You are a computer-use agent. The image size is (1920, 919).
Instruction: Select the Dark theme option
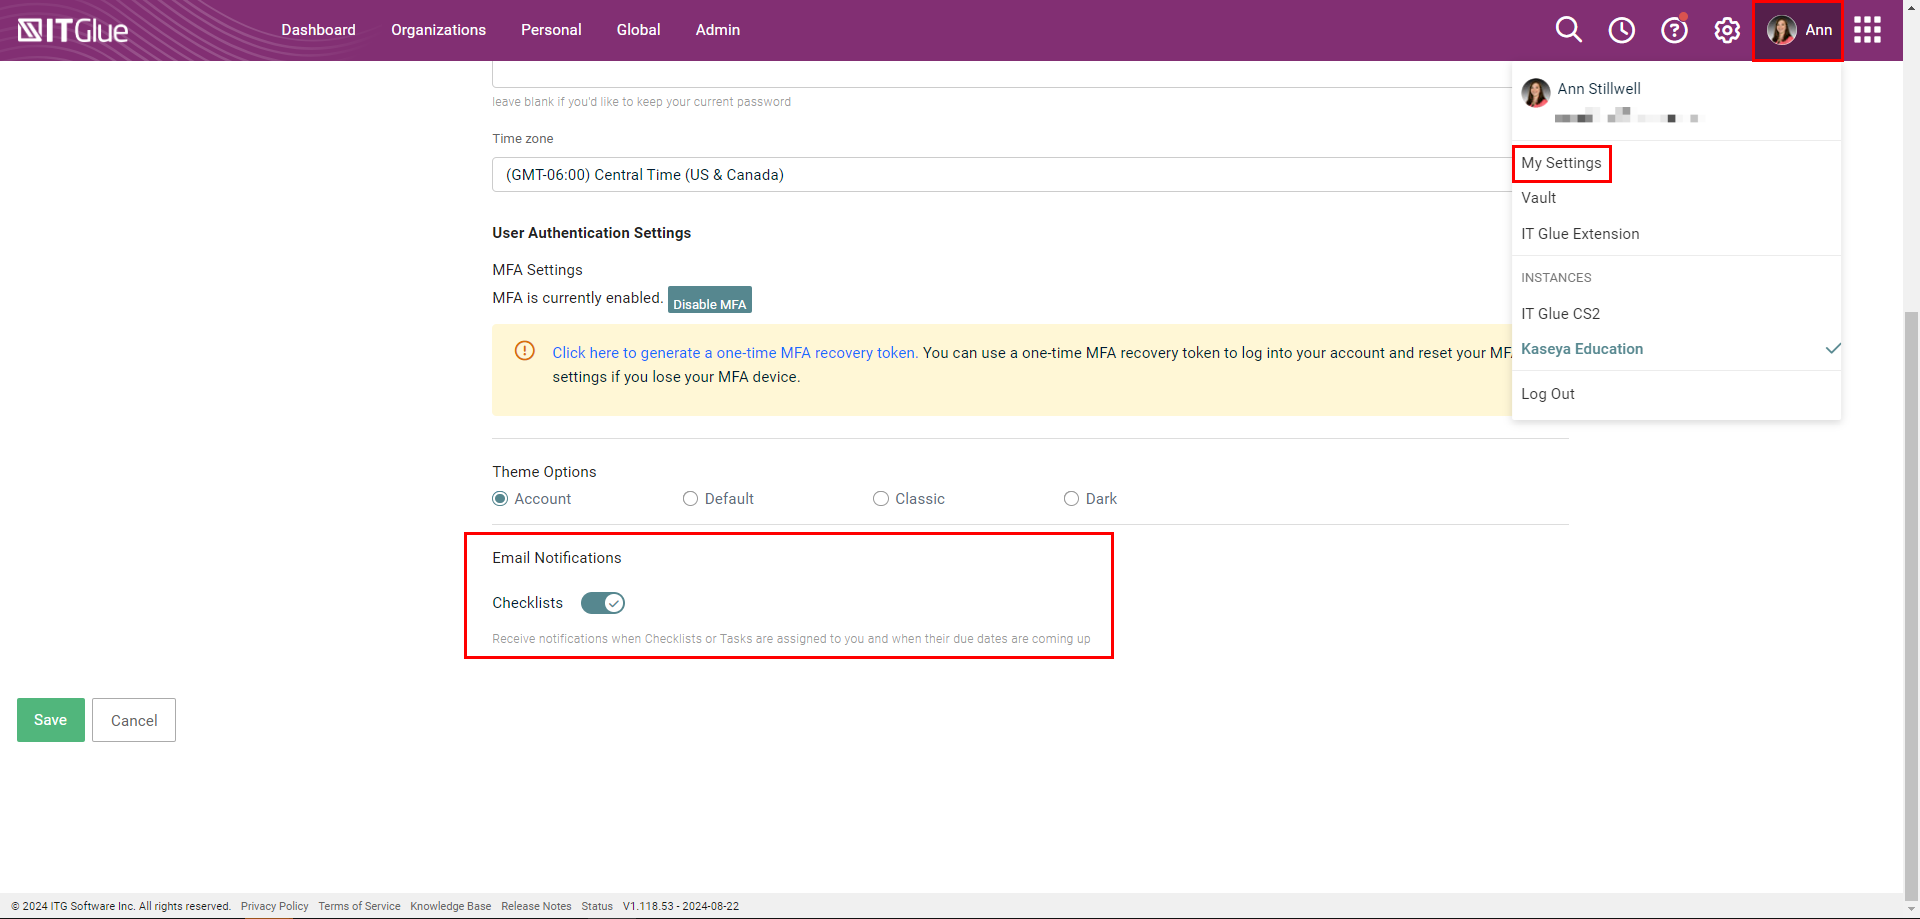click(1071, 499)
